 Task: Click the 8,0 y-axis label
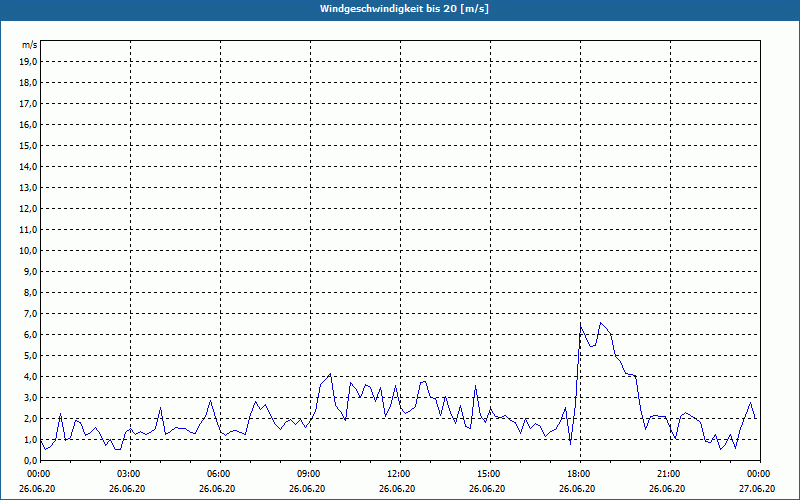(x=30, y=292)
